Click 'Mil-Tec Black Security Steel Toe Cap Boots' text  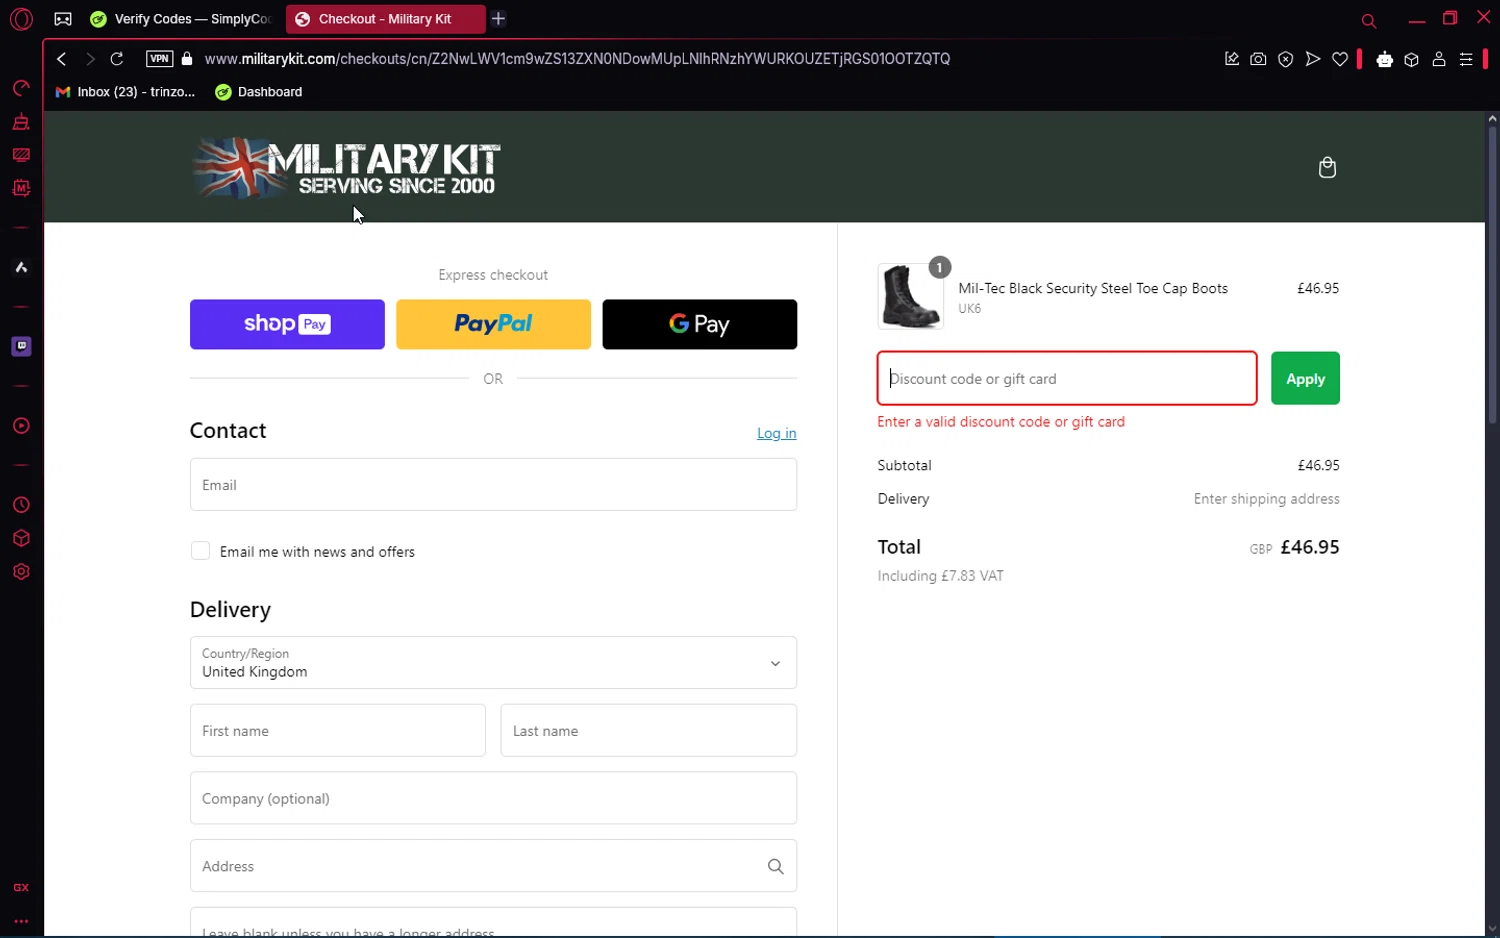1093,288
